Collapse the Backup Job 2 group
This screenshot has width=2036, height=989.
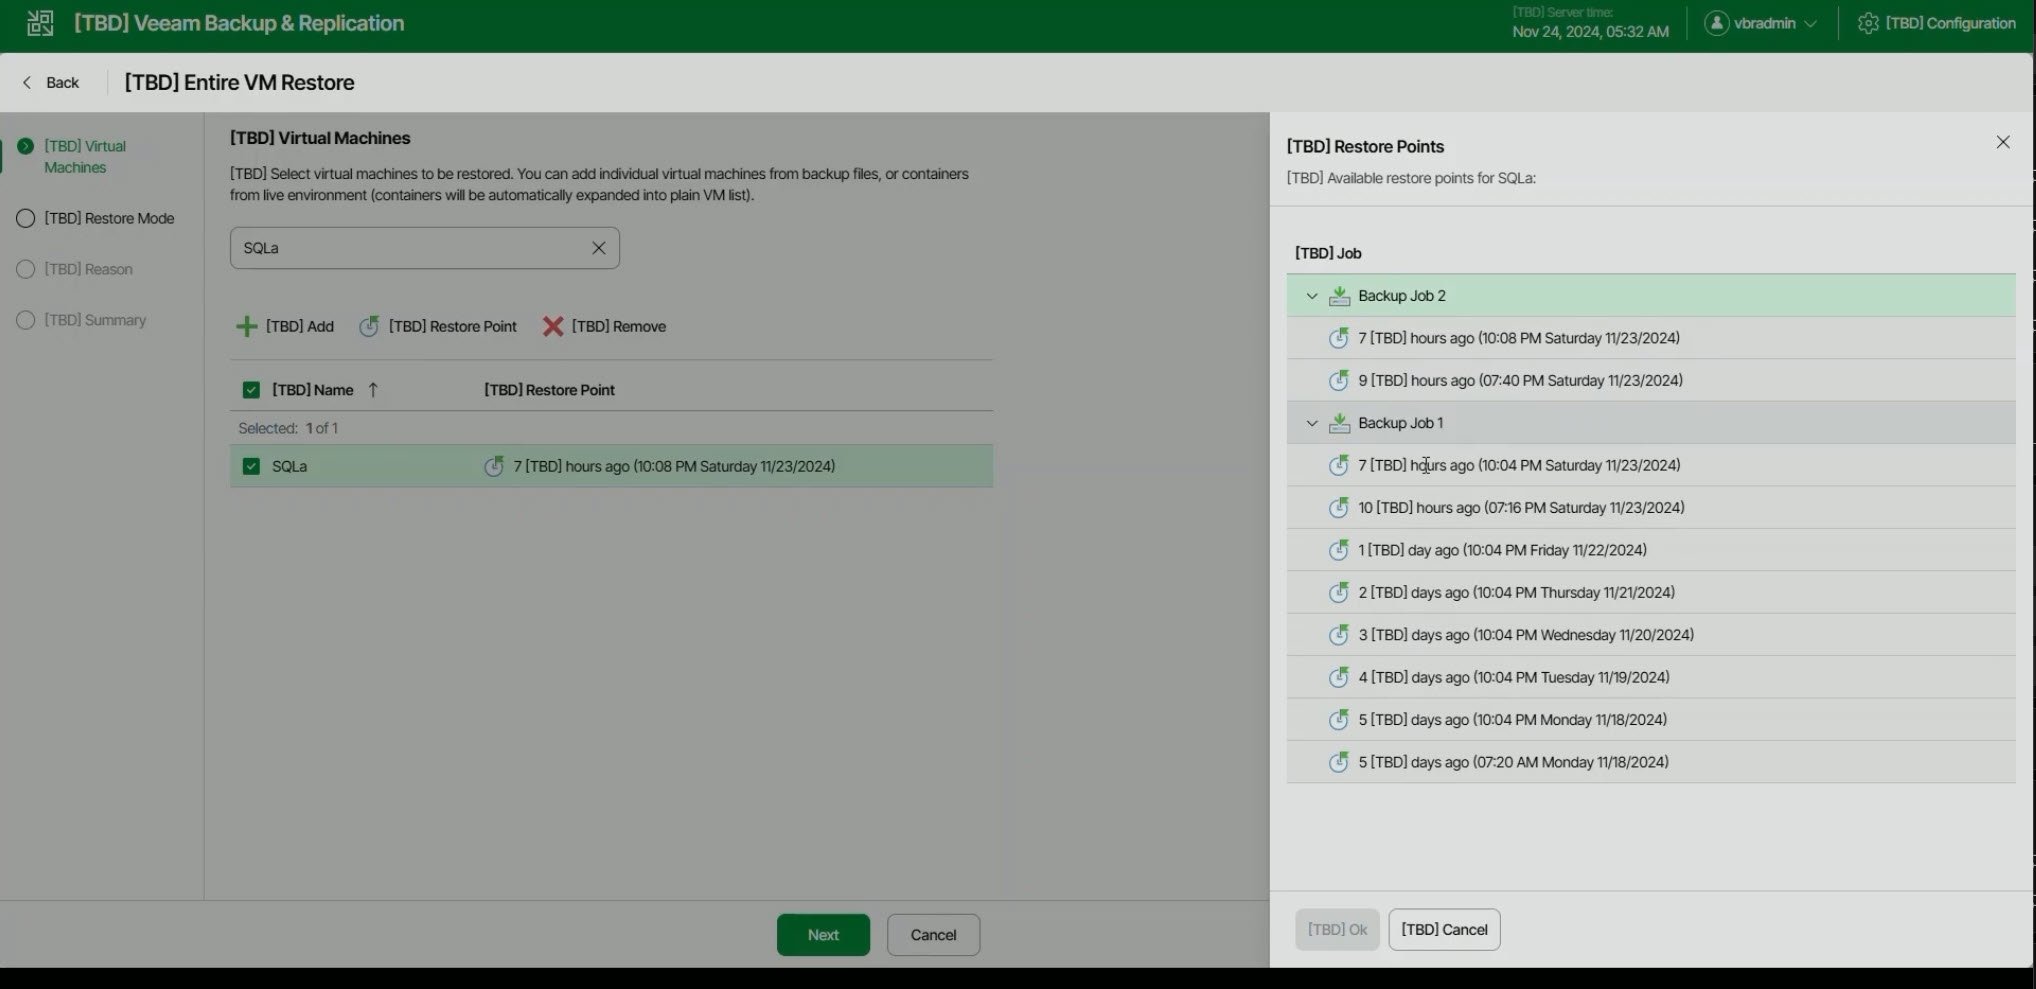coord(1312,296)
